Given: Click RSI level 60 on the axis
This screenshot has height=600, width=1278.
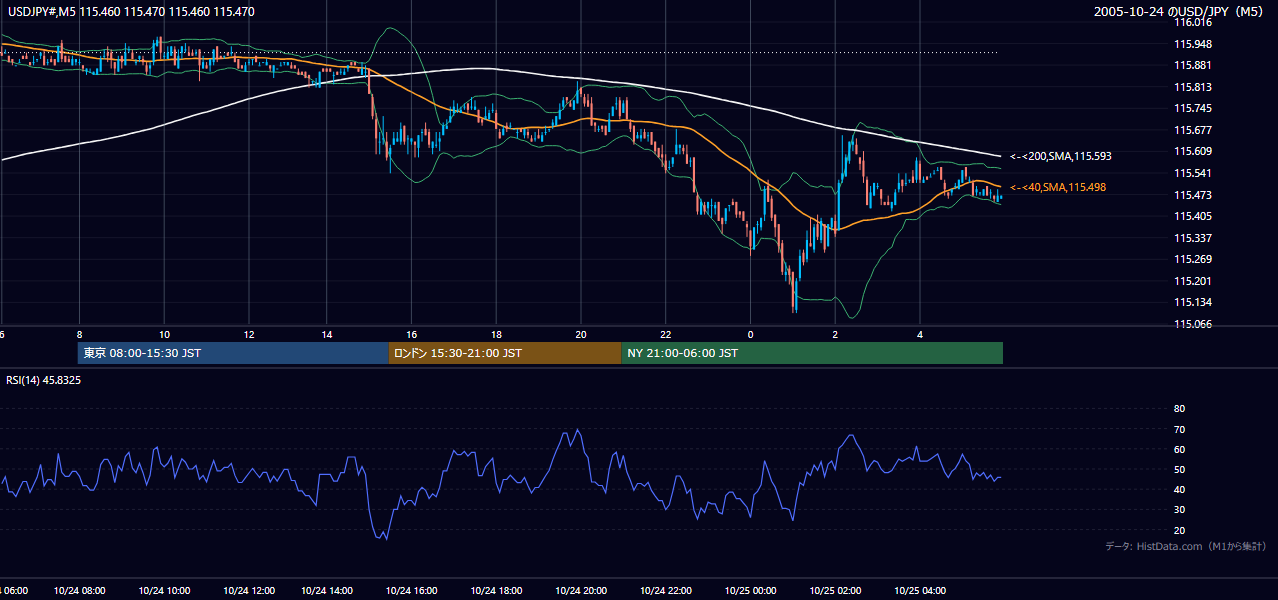Looking at the screenshot, I should (x=1180, y=449).
